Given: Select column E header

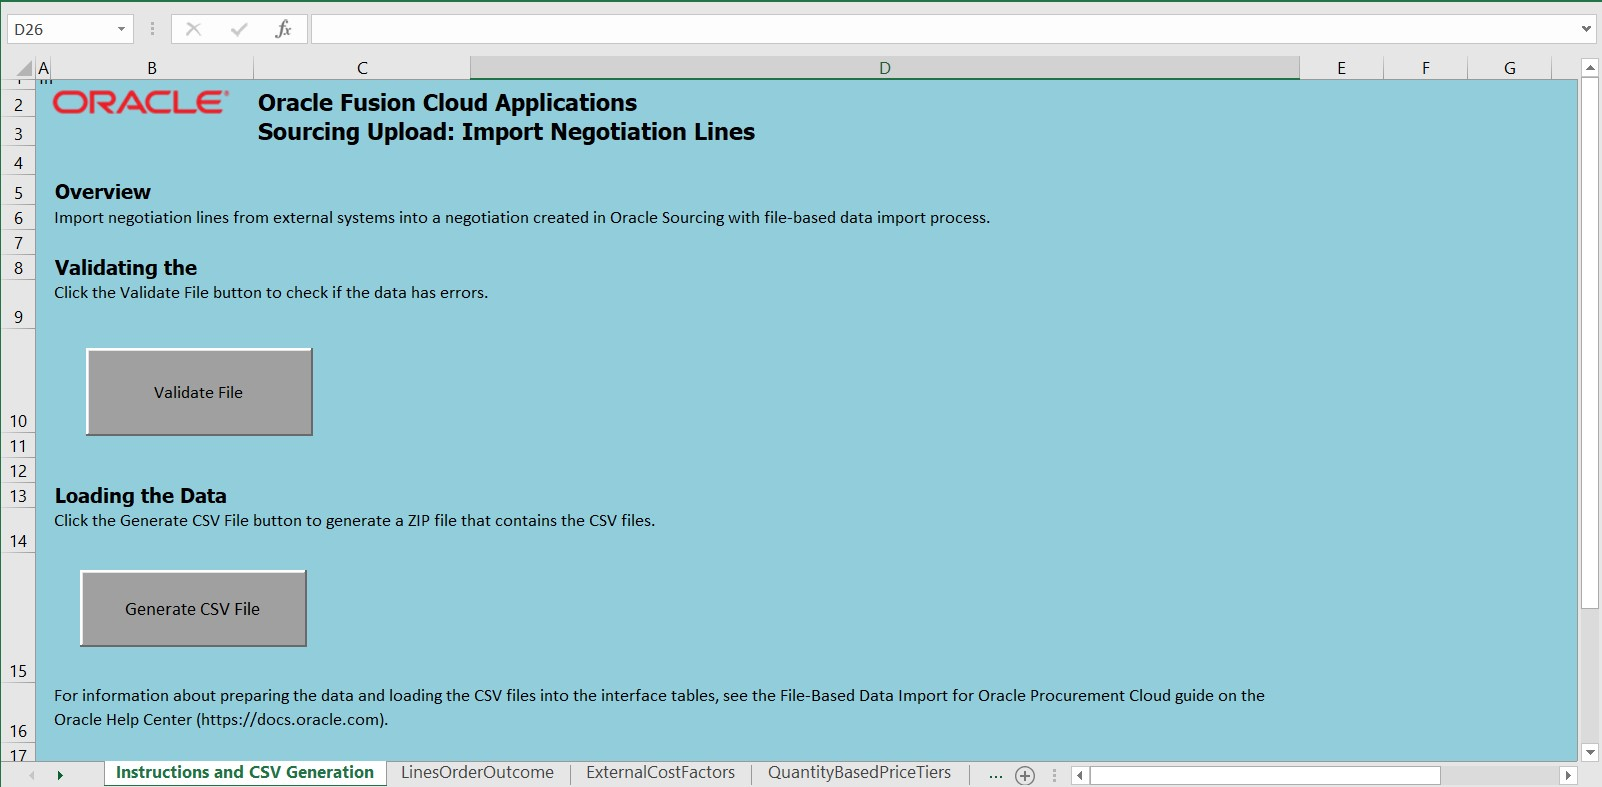Looking at the screenshot, I should pos(1341,68).
